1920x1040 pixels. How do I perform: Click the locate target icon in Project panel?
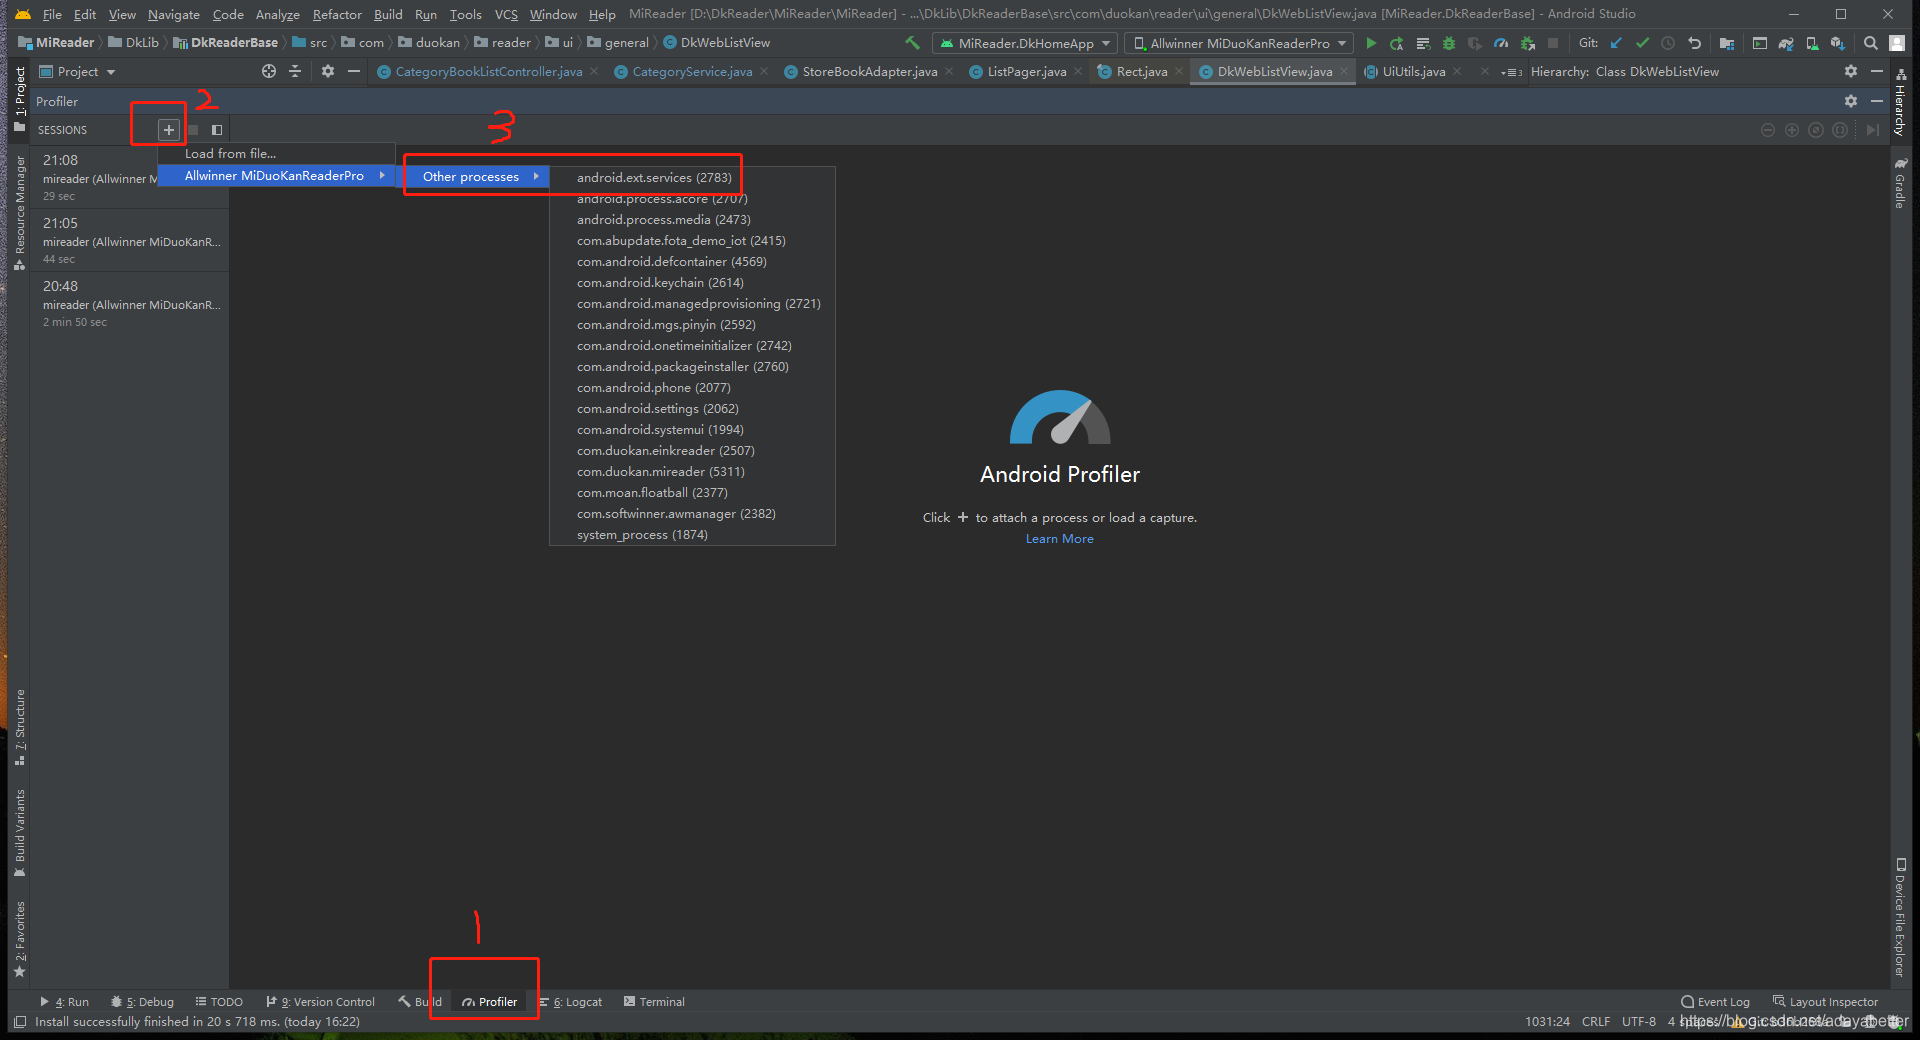pyautogui.click(x=268, y=71)
